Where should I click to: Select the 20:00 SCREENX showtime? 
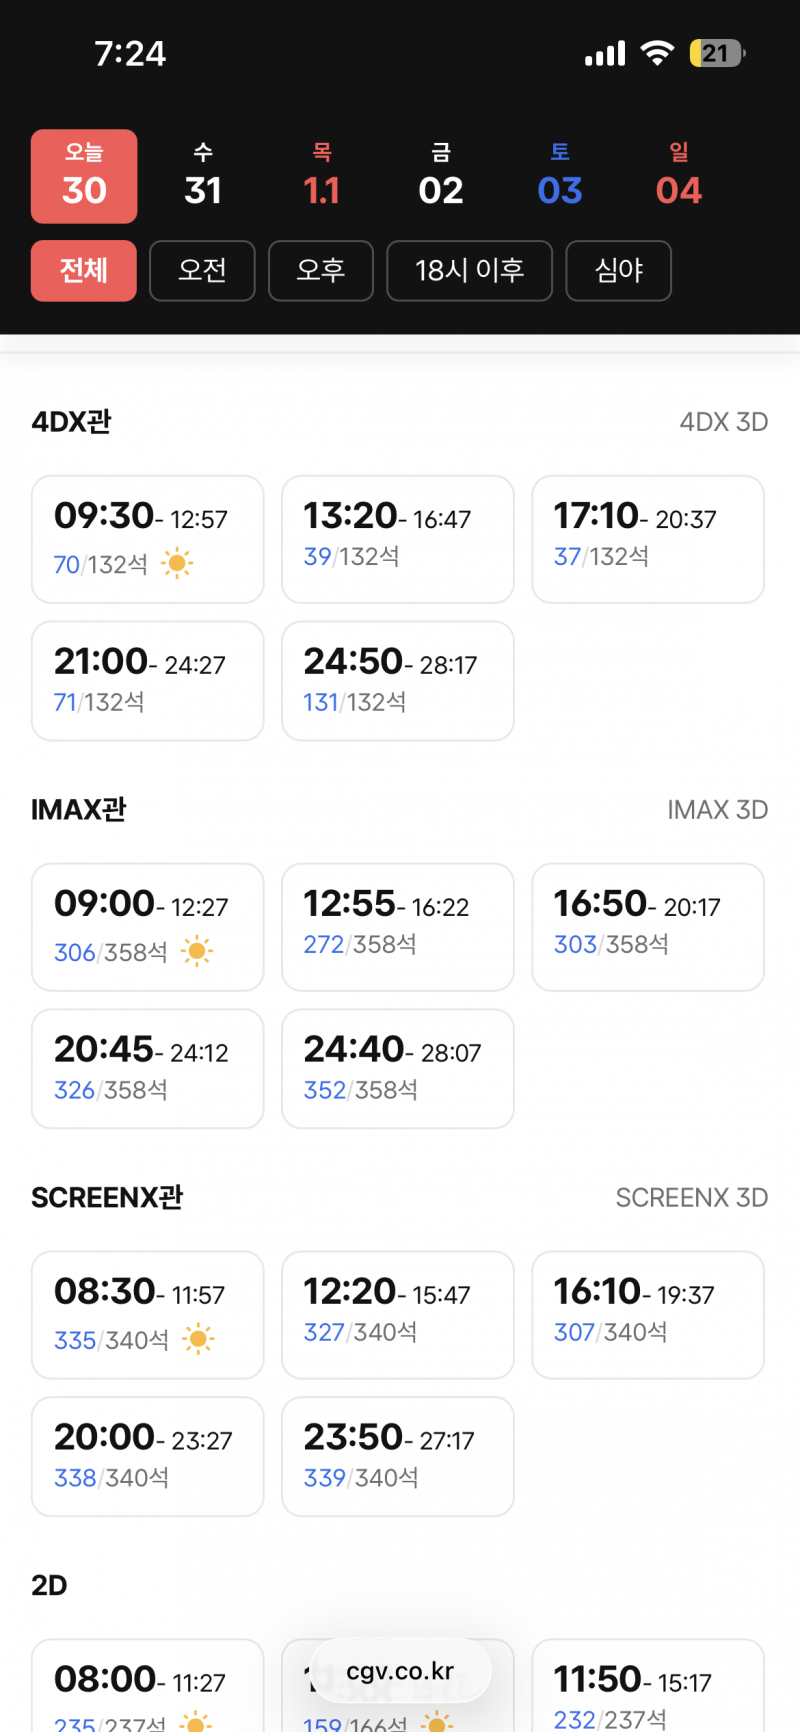[x=147, y=1456]
